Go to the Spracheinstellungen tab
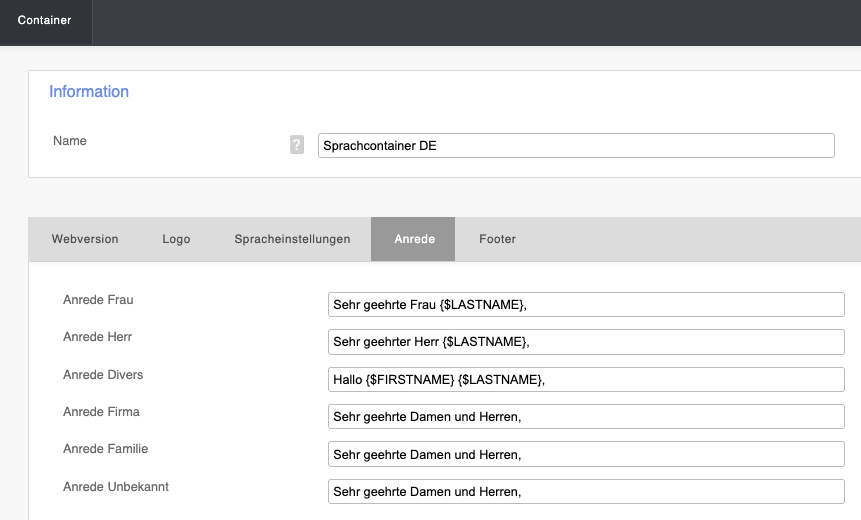 point(292,239)
